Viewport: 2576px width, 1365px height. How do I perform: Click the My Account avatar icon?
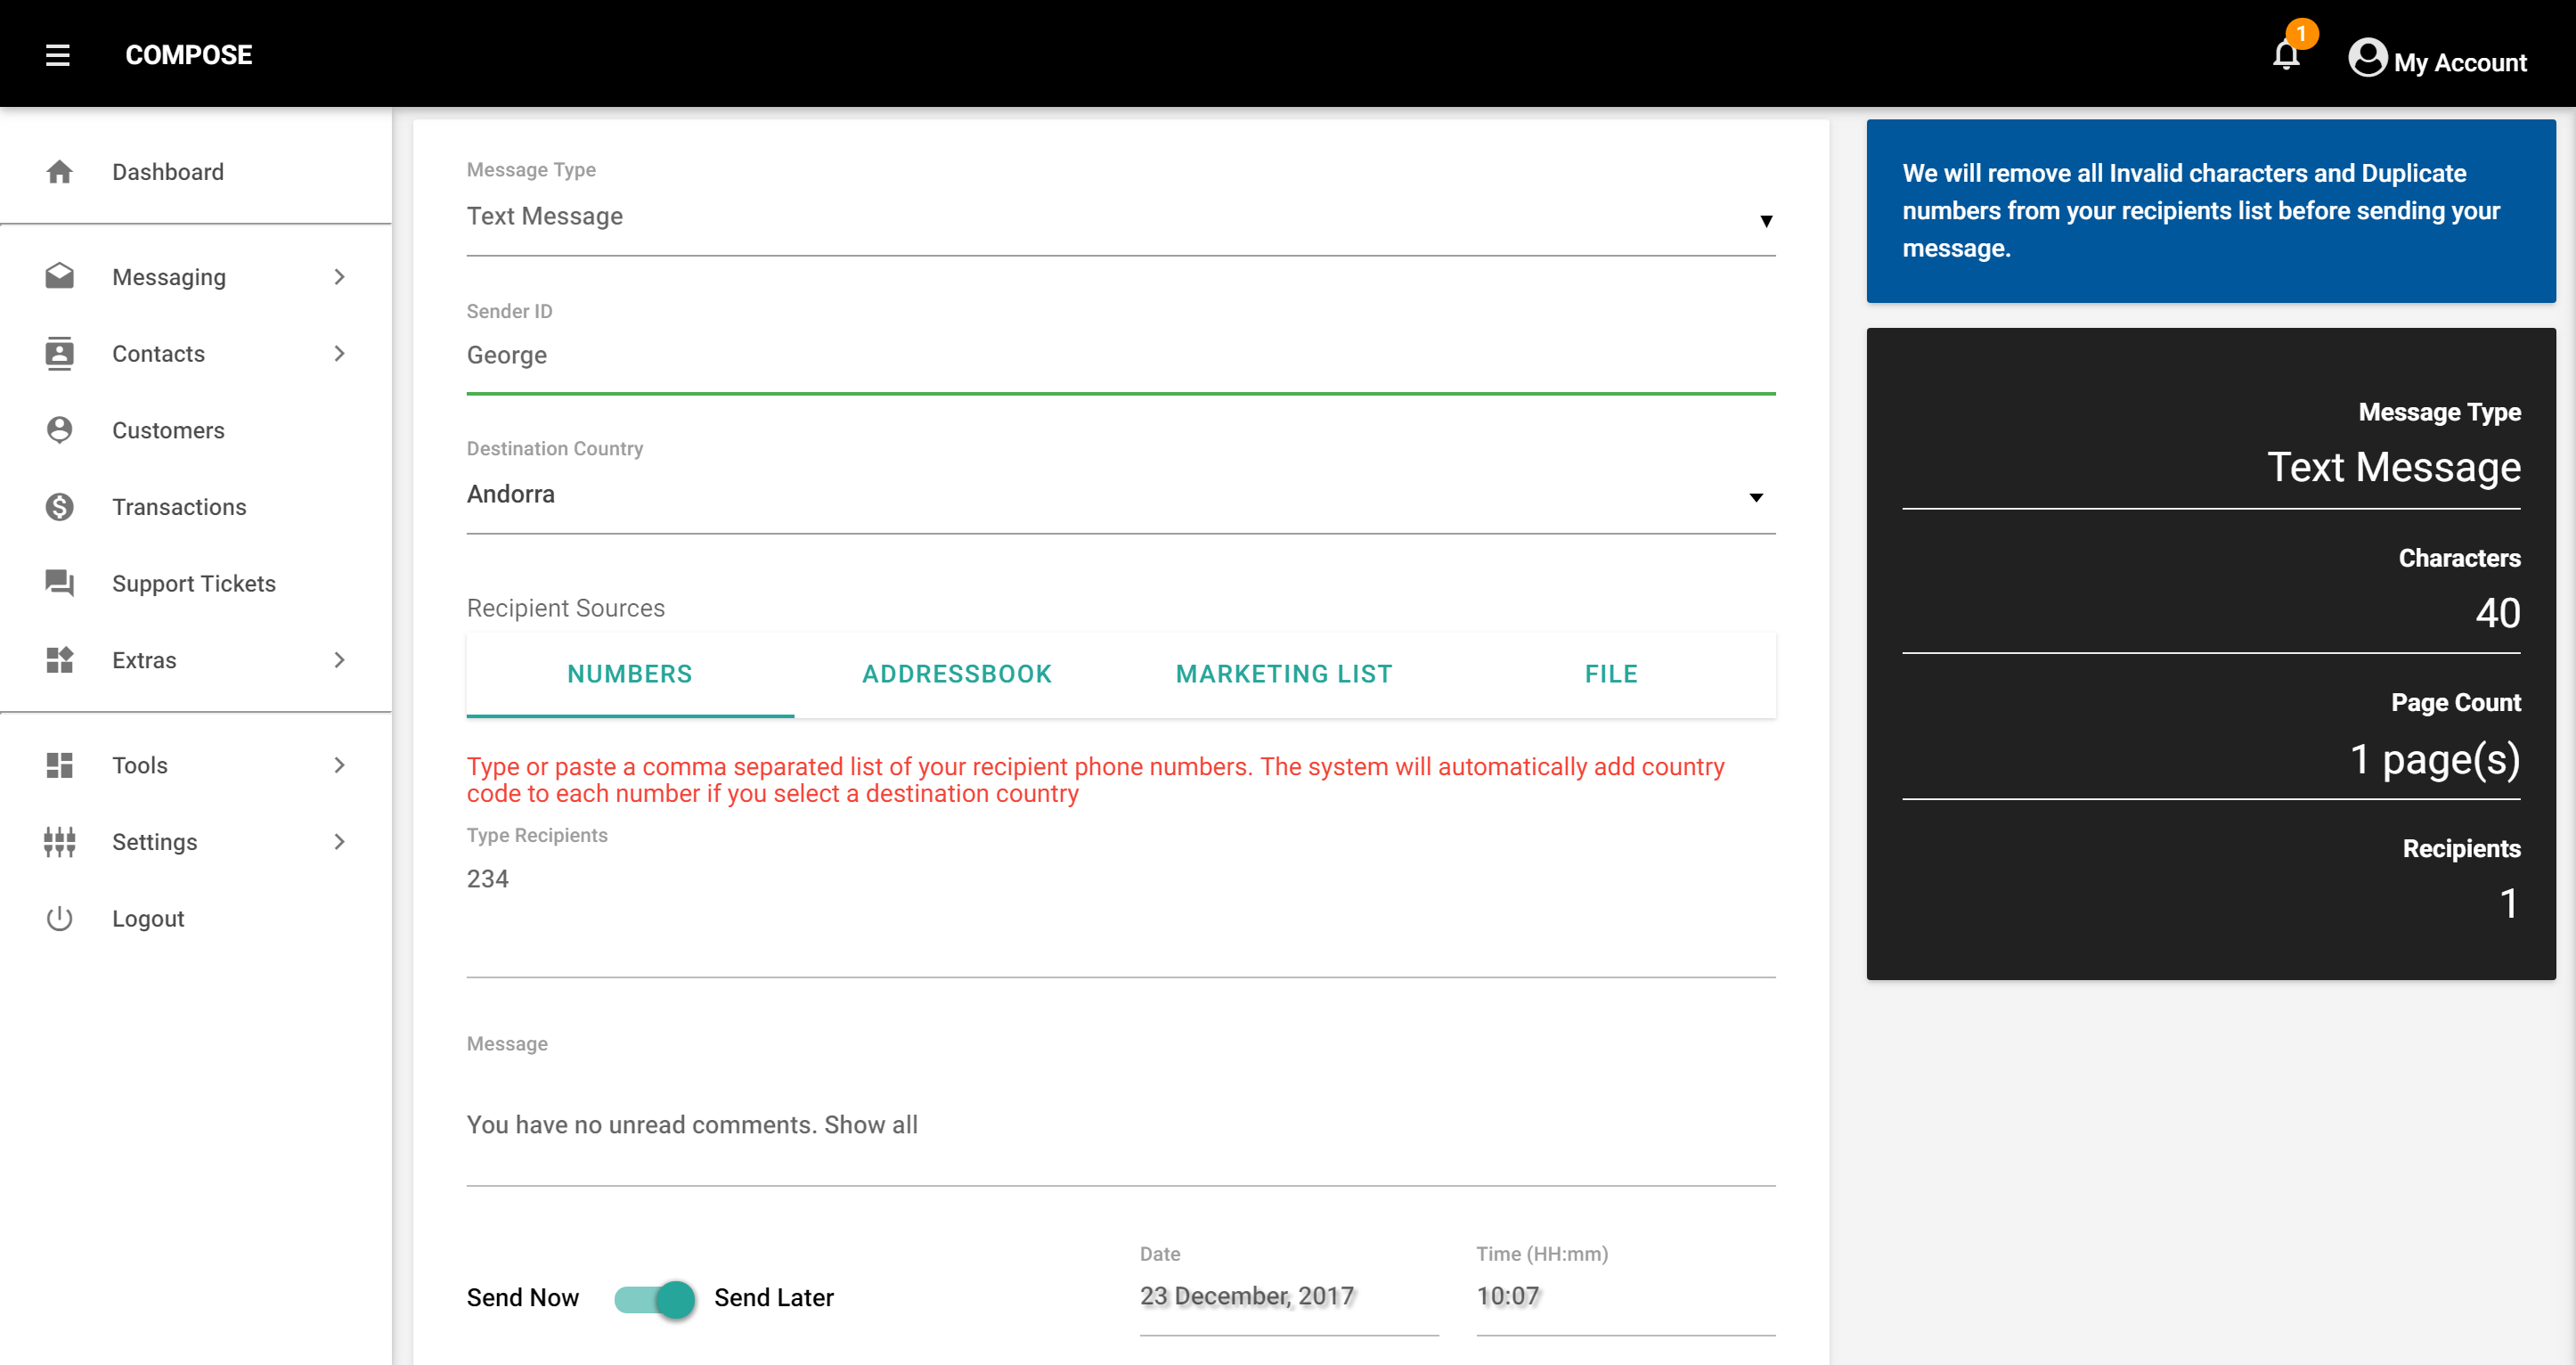pos(2367,57)
